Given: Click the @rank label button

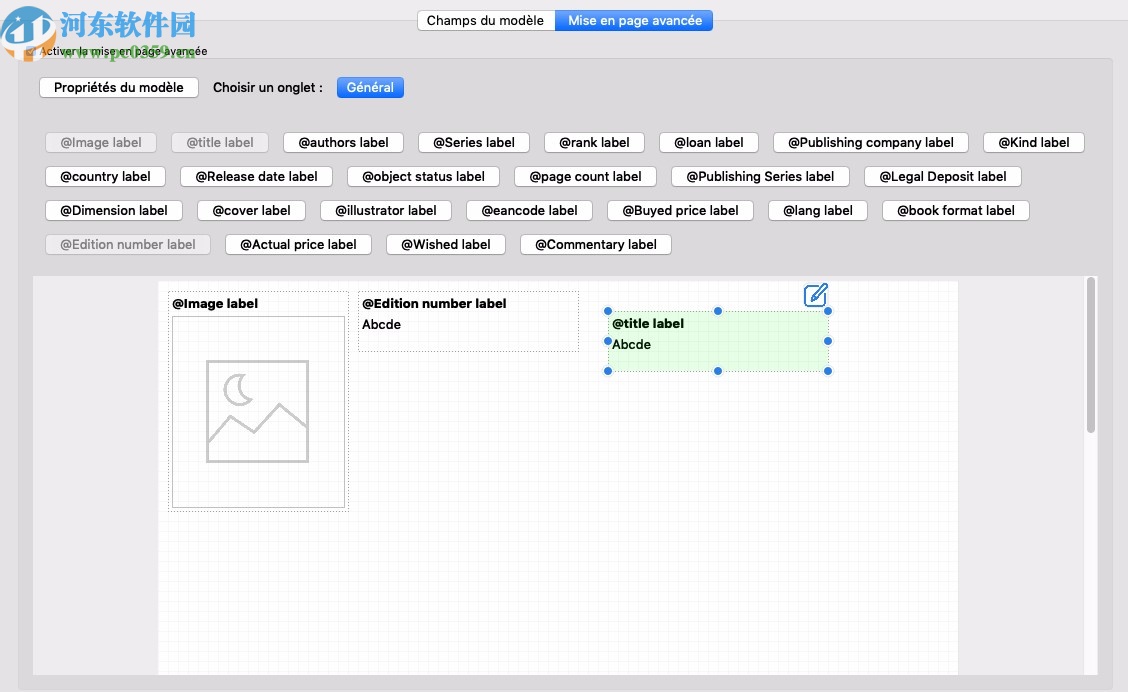Looking at the screenshot, I should [594, 142].
